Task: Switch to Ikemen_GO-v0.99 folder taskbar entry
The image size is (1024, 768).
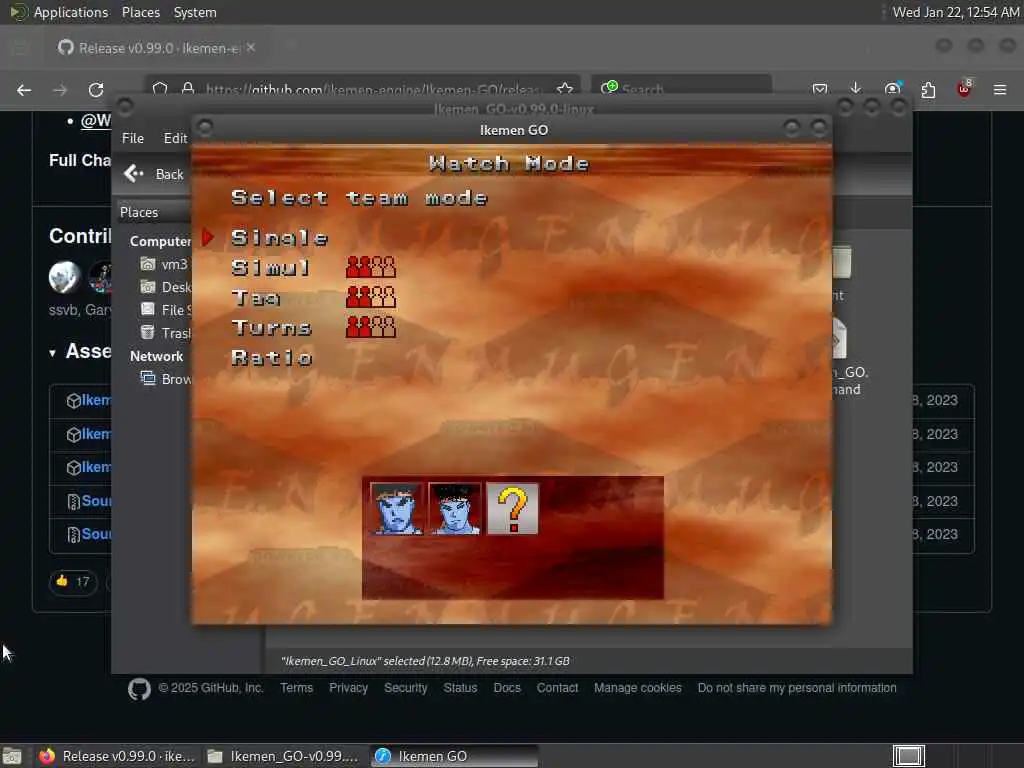Action: (x=284, y=756)
